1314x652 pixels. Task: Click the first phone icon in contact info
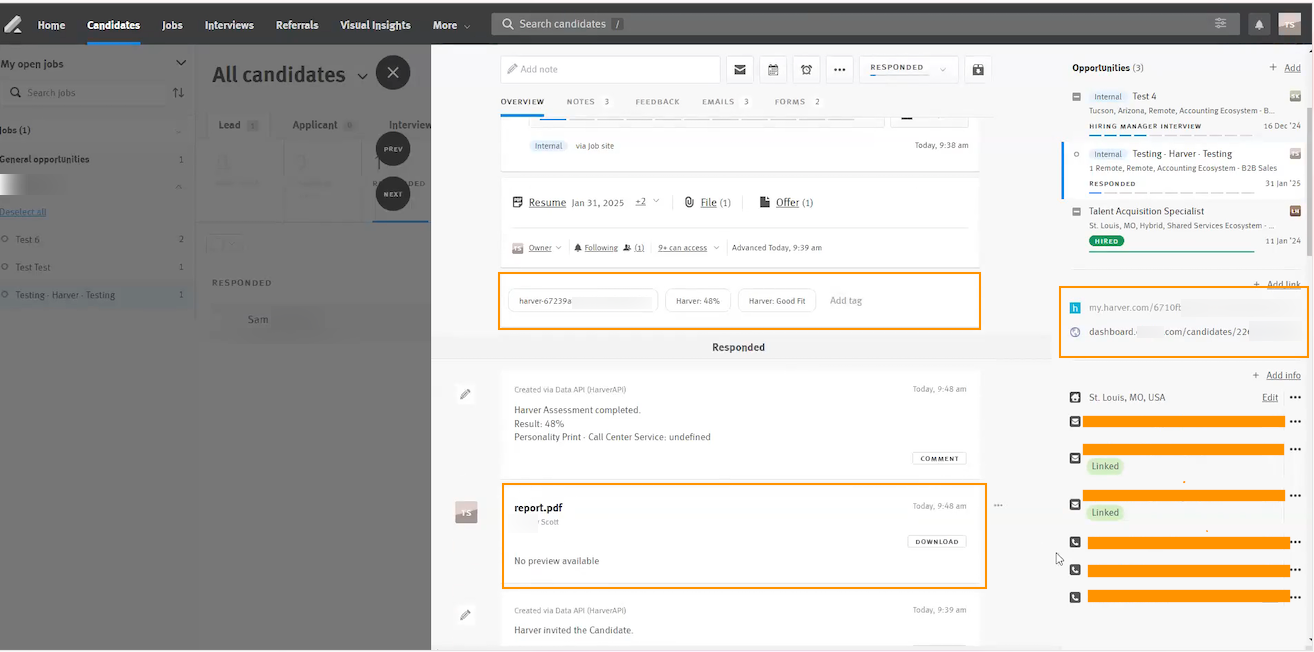pos(1075,542)
